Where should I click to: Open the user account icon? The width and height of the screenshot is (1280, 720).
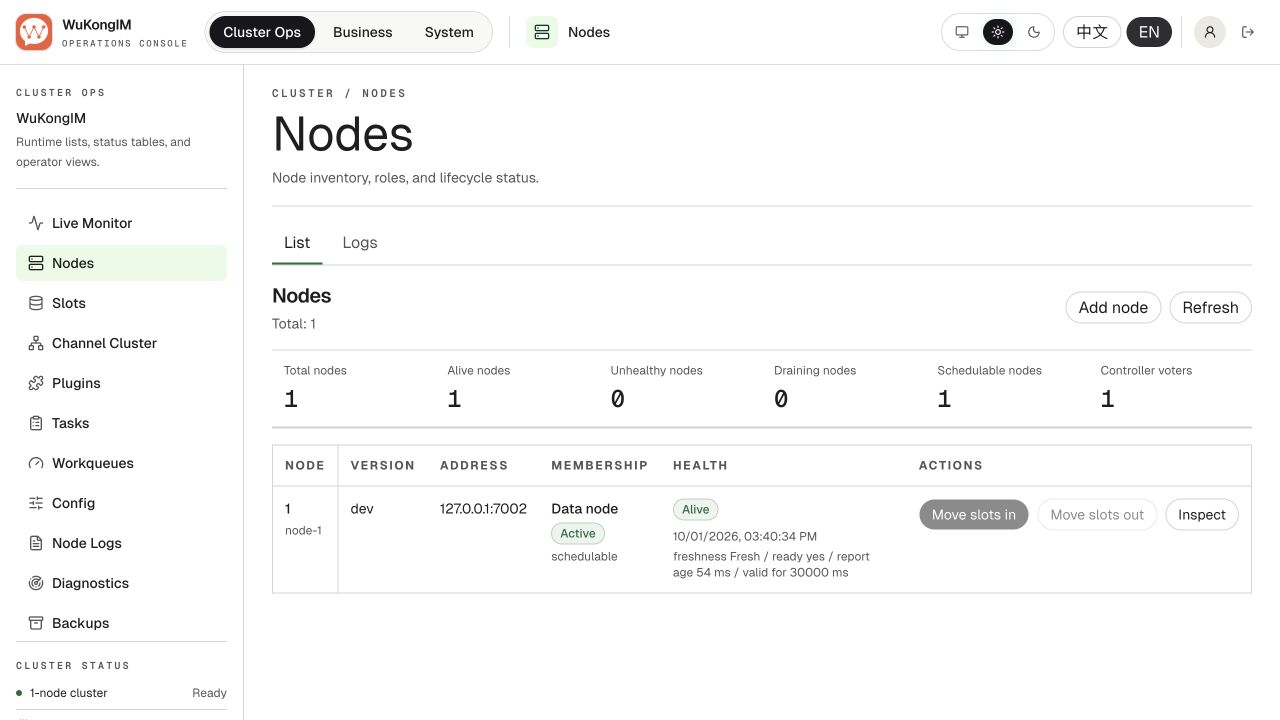(x=1210, y=32)
